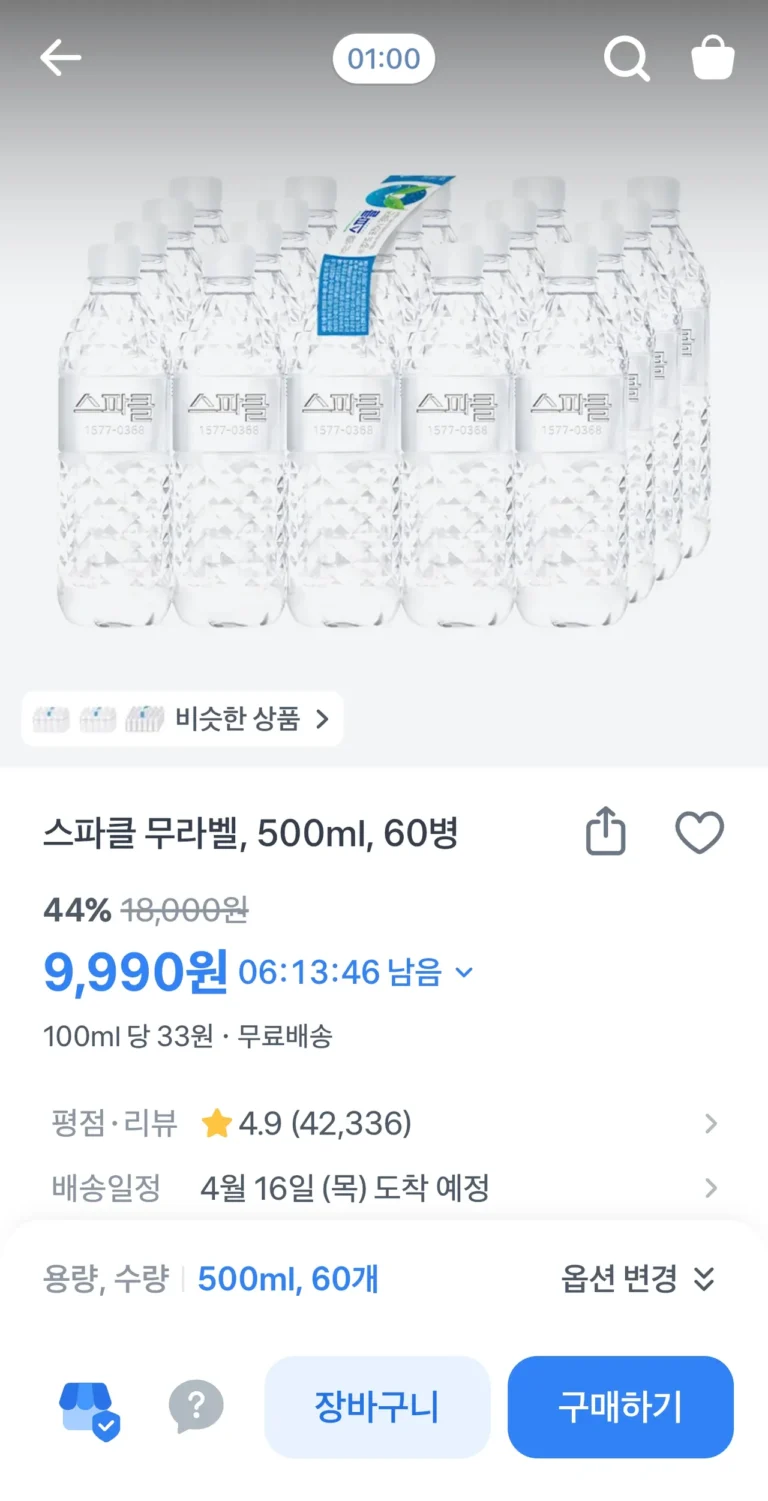Click the 스파클 무라벨 product title

pos(250,833)
